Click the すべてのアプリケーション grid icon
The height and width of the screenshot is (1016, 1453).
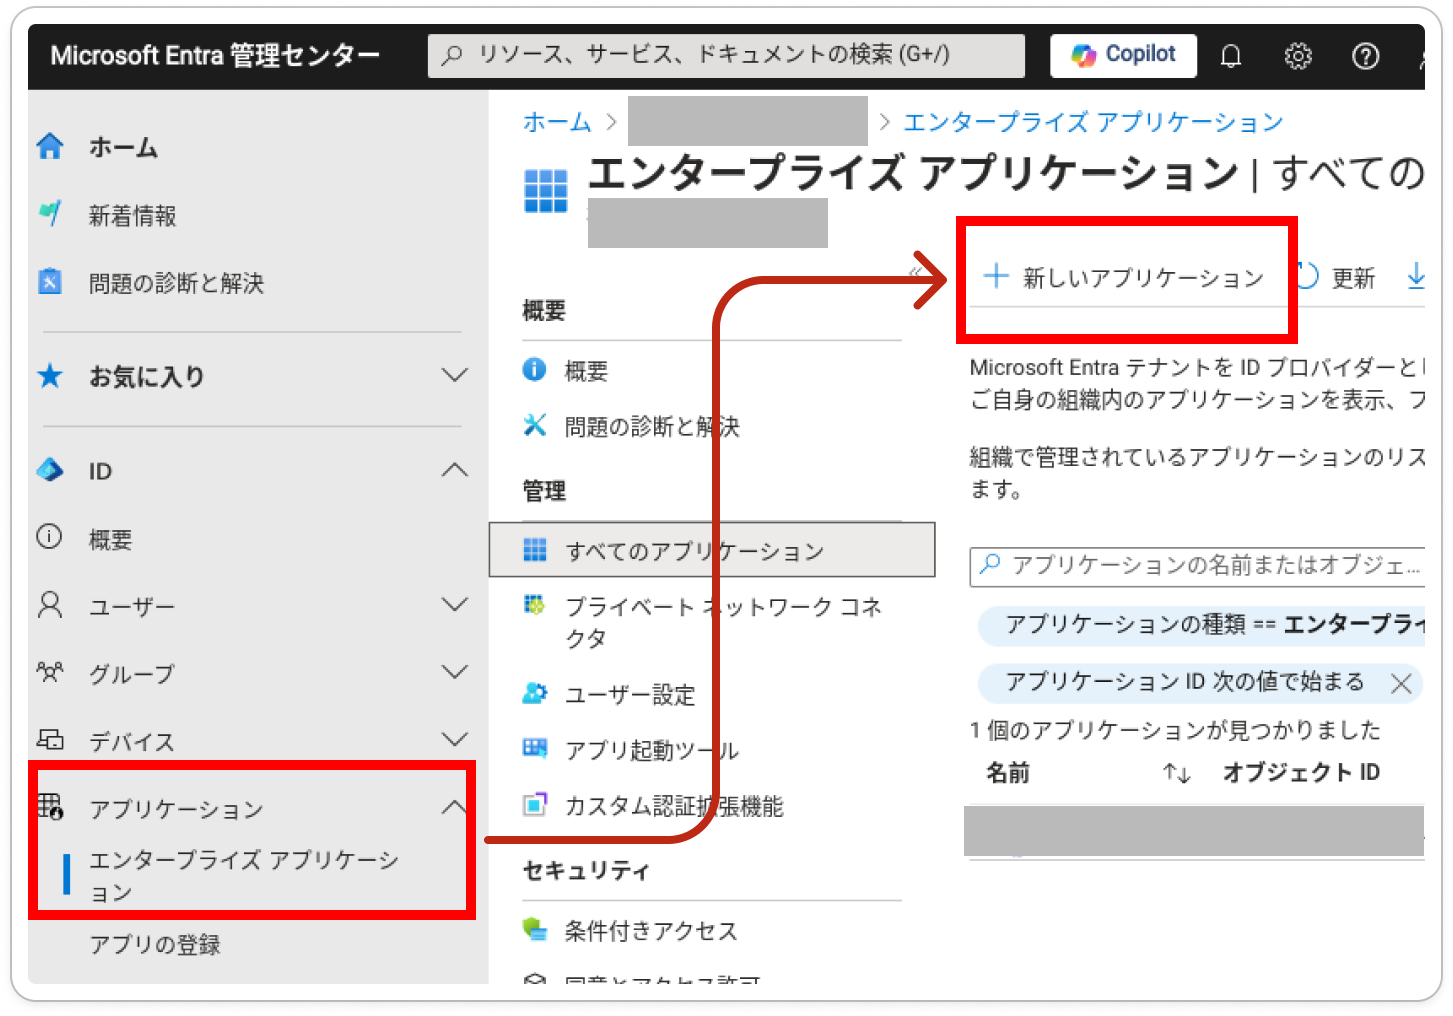tap(535, 550)
